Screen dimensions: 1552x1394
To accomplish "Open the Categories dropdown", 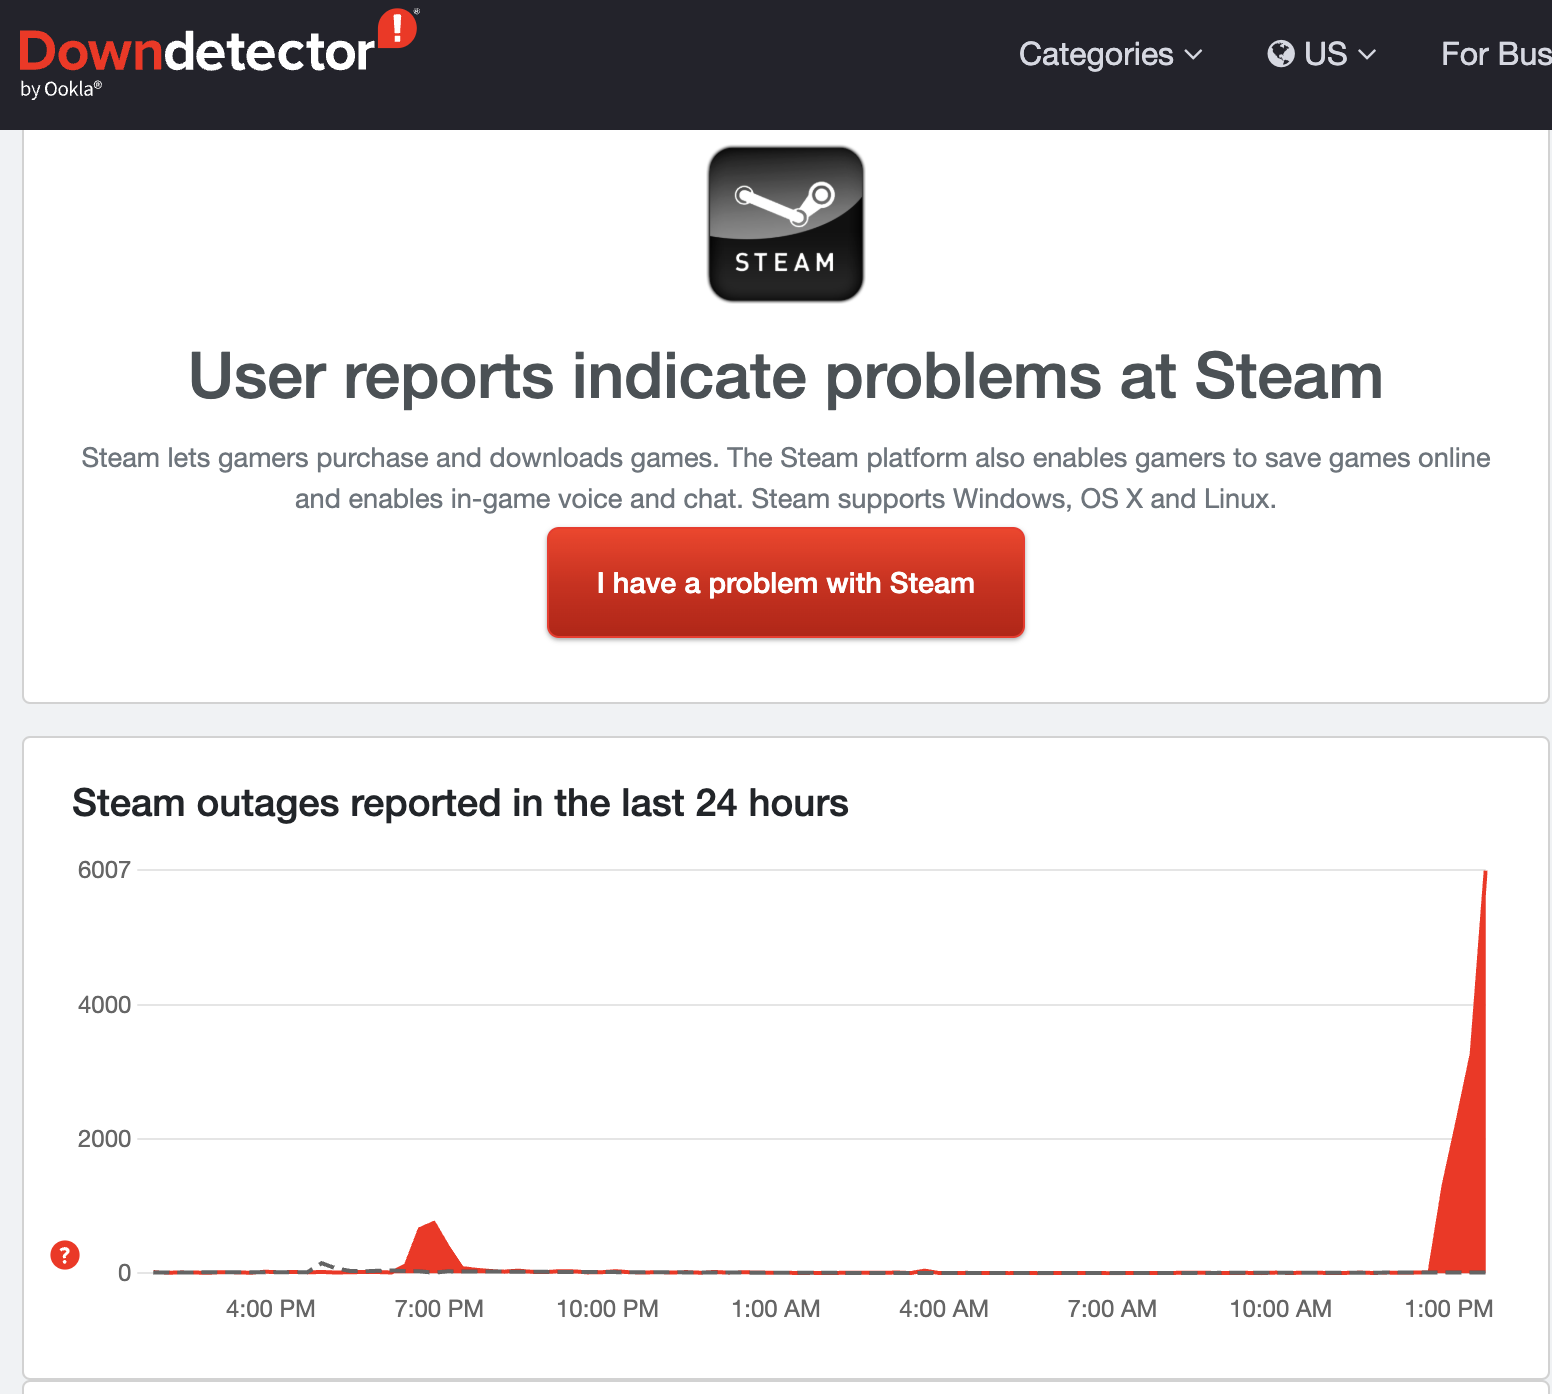I will click(1096, 54).
